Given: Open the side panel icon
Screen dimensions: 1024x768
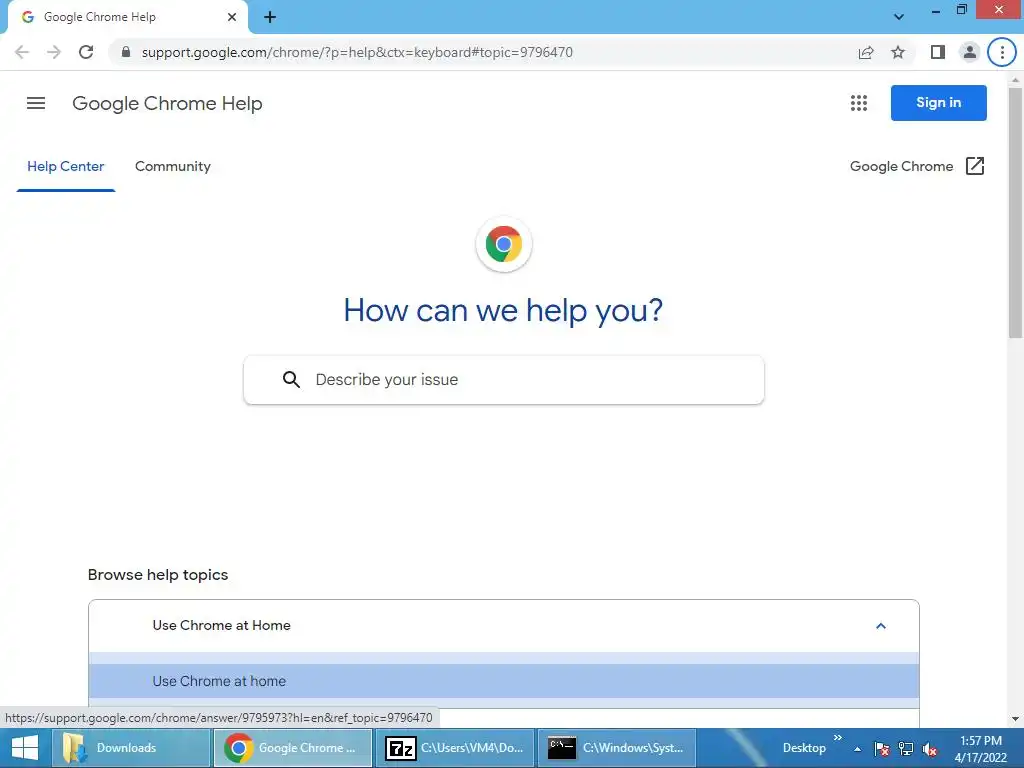Looking at the screenshot, I should pos(938,52).
